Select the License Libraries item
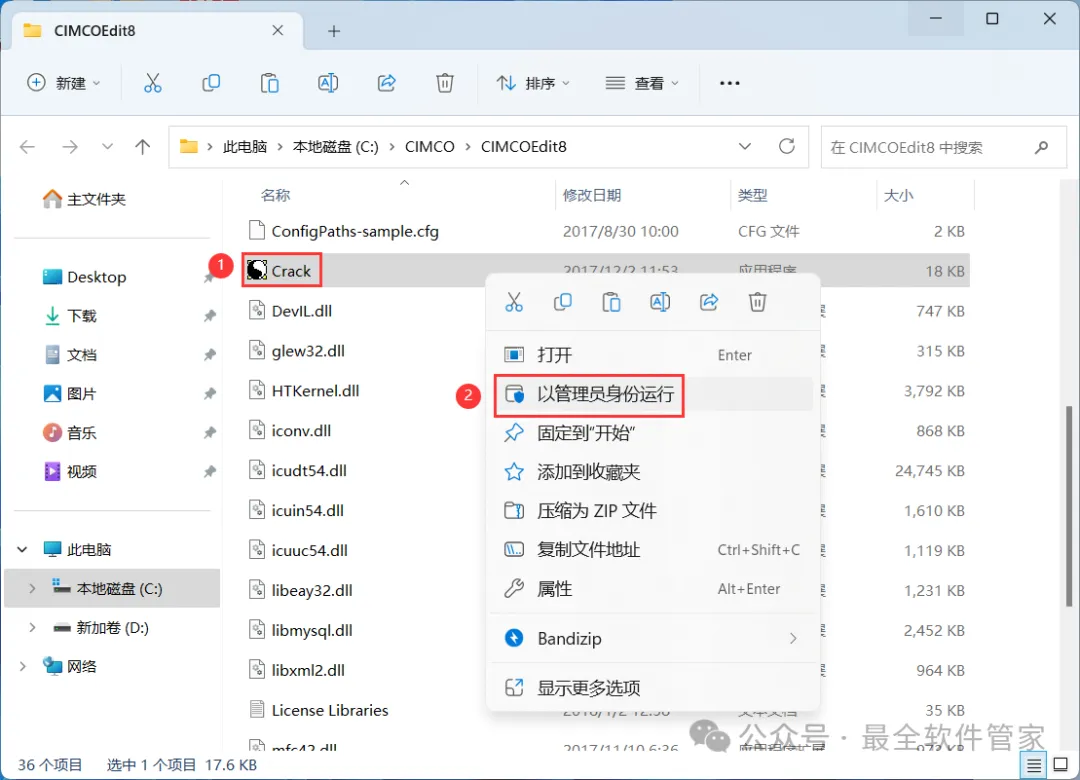Screen dimensions: 1080x780 [x=318, y=710]
